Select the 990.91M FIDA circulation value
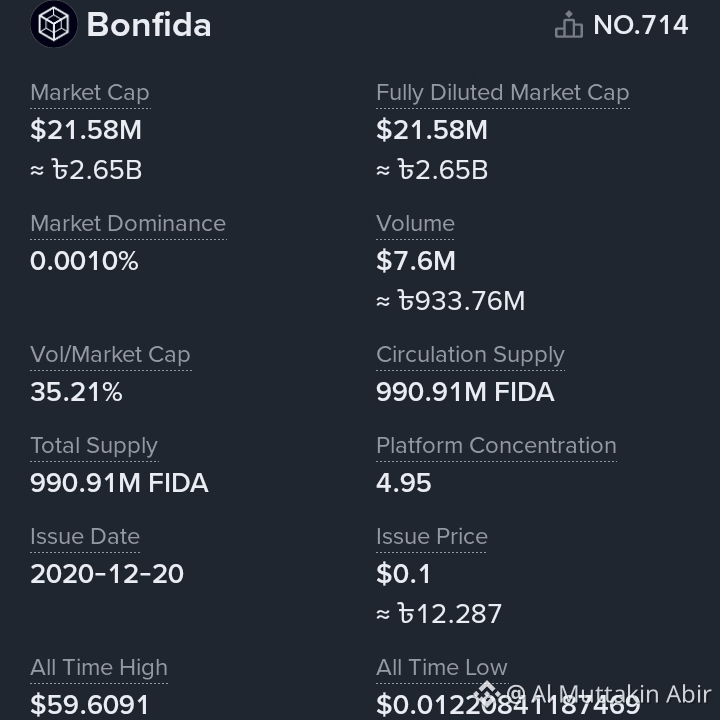The height and width of the screenshot is (720, 720). (465, 392)
